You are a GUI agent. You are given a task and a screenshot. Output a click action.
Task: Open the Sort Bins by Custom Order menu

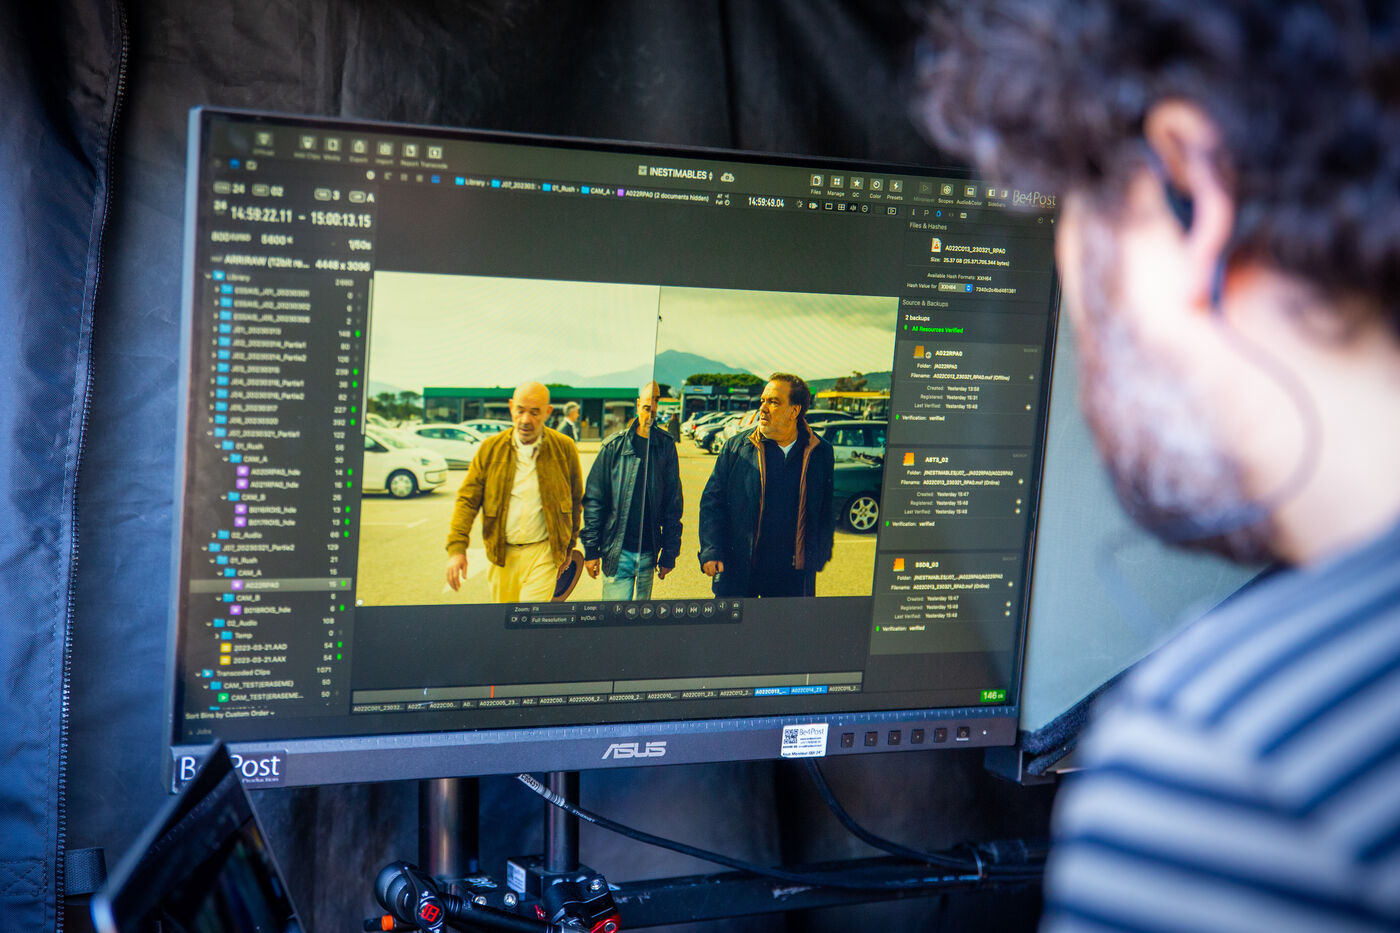click(229, 714)
